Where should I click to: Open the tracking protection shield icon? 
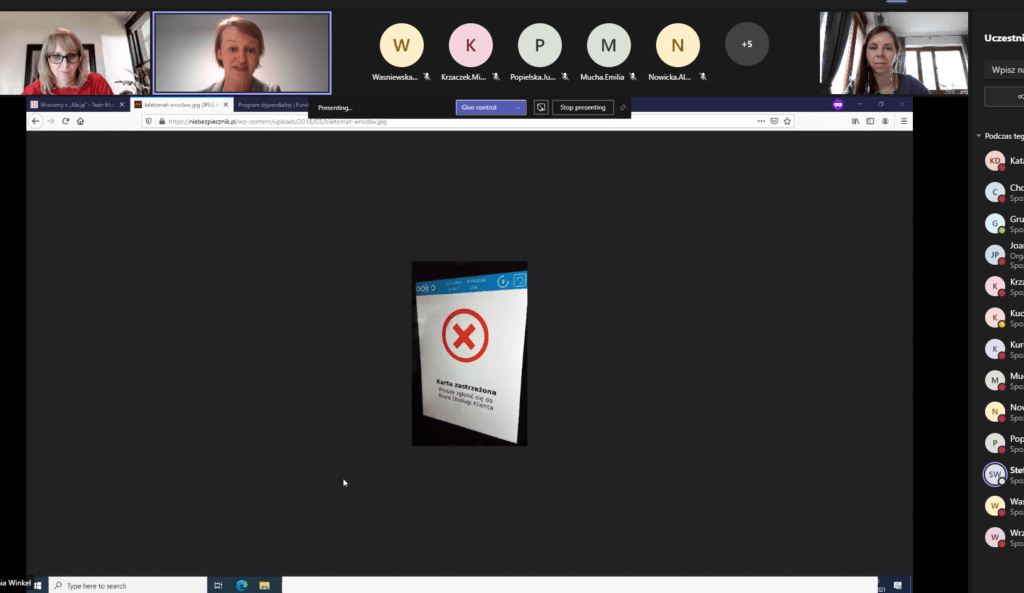(x=149, y=121)
